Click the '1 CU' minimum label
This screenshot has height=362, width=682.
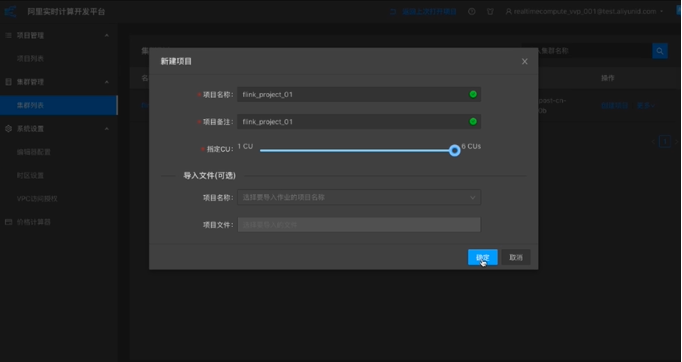245,147
